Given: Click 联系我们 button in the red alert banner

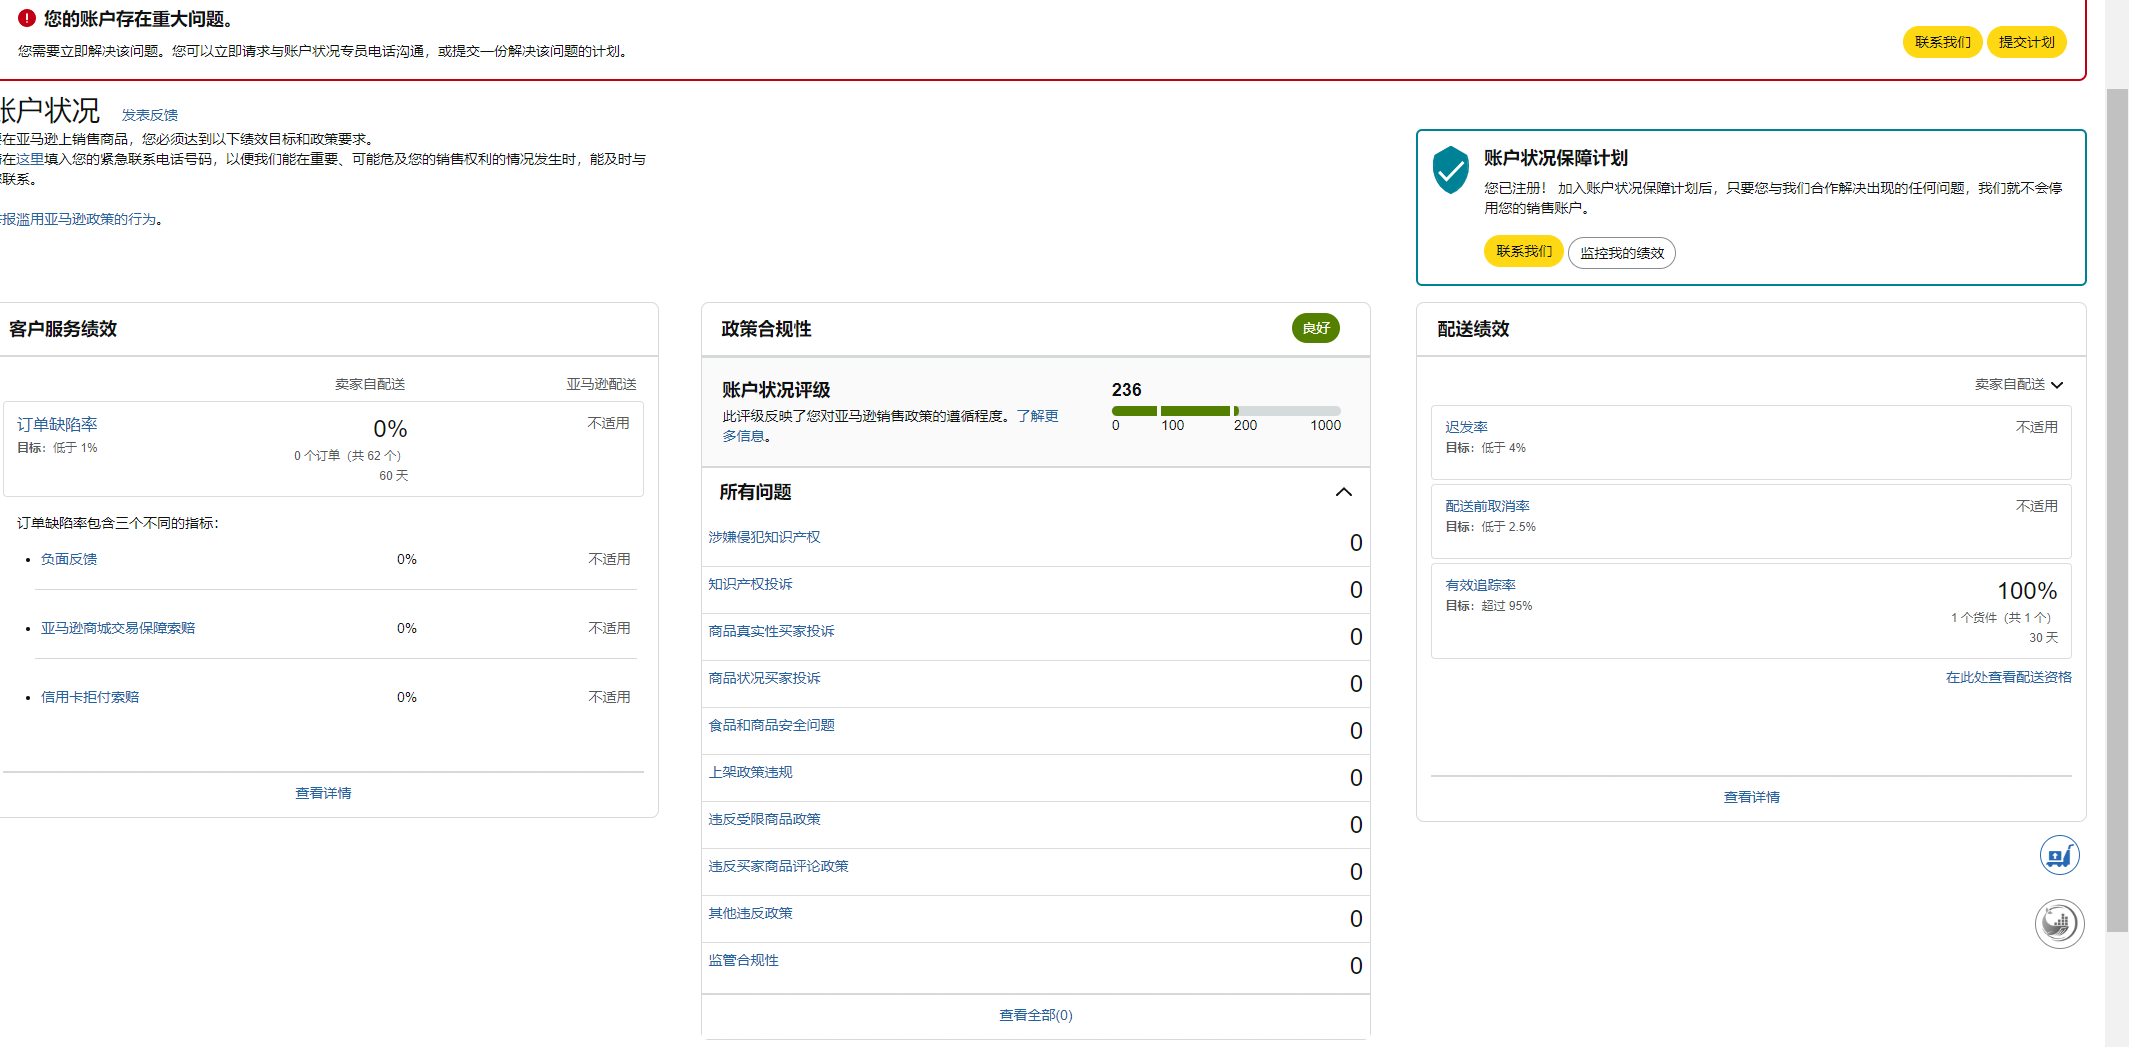Looking at the screenshot, I should pyautogui.click(x=1941, y=42).
